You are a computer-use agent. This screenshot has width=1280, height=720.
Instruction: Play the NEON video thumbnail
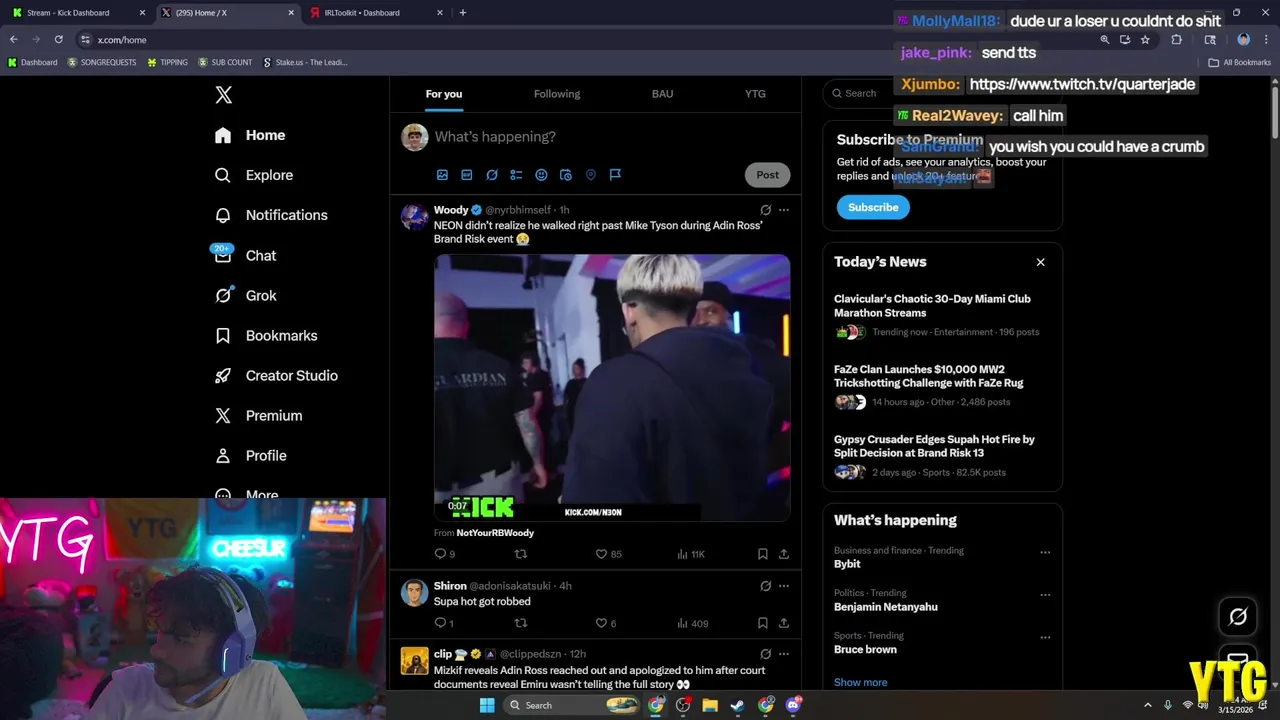tap(612, 388)
